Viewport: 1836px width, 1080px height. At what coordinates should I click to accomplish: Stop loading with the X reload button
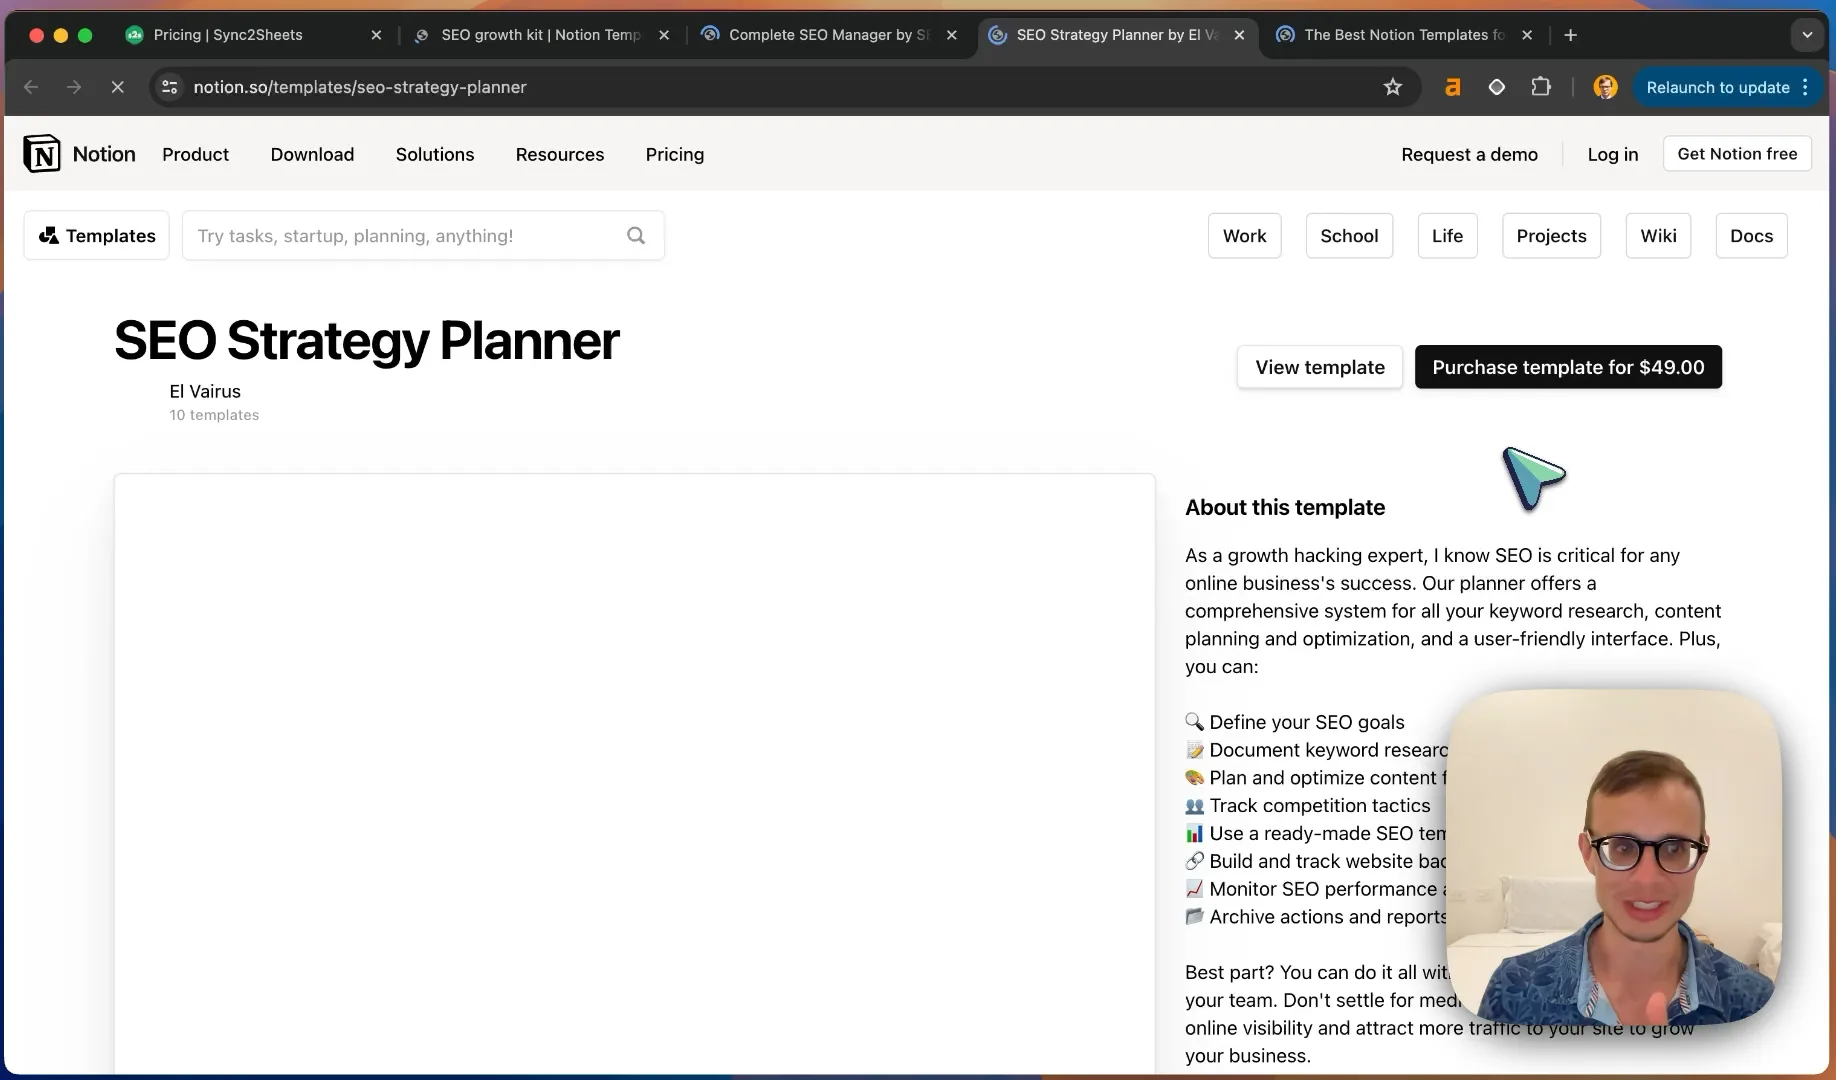coord(117,87)
